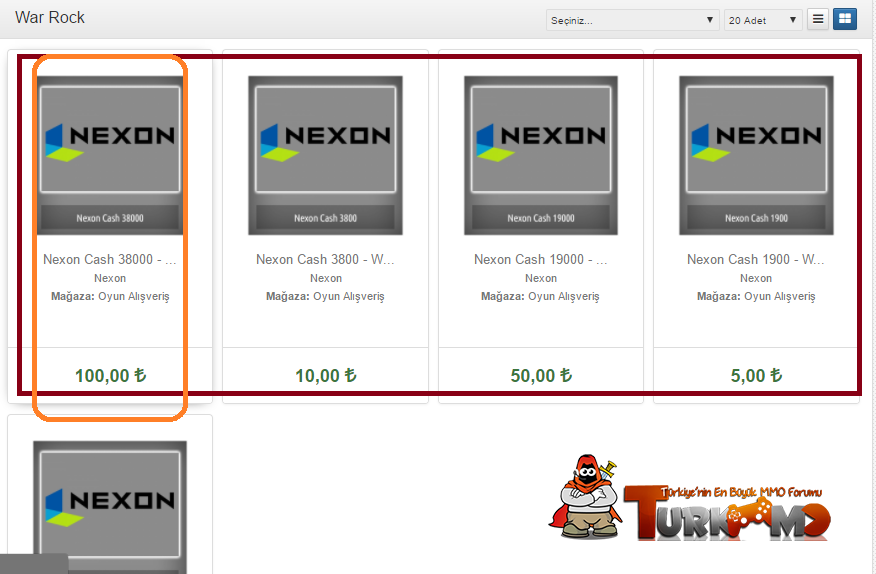Open the Seçiniz sorting dropdown

[x=632, y=20]
